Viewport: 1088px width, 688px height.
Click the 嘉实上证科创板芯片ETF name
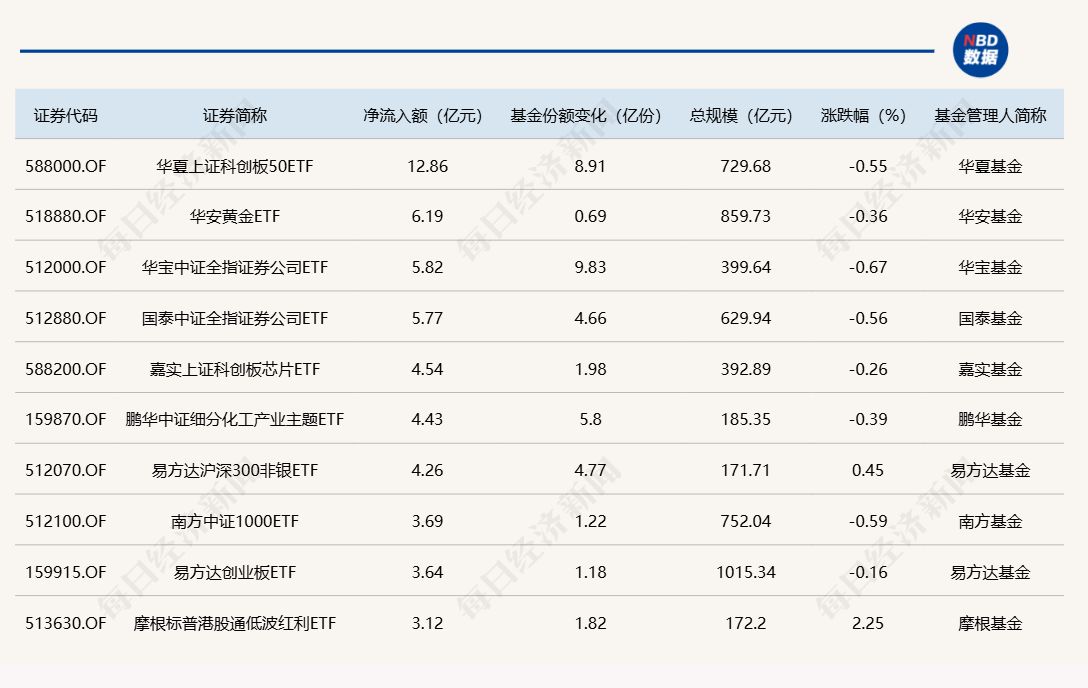tap(235, 369)
